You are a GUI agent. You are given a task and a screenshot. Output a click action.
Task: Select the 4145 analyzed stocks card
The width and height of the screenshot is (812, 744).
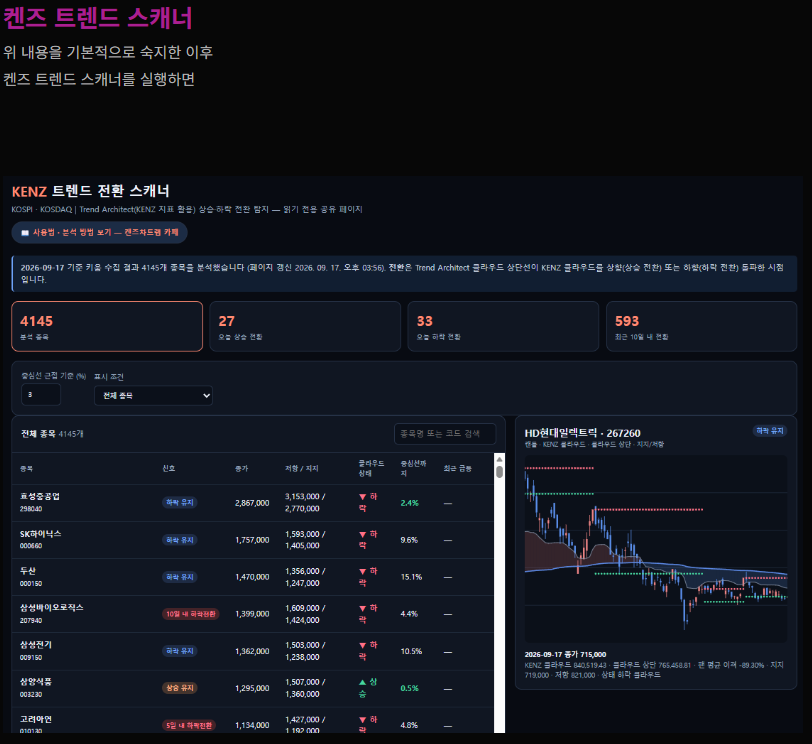tap(107, 326)
